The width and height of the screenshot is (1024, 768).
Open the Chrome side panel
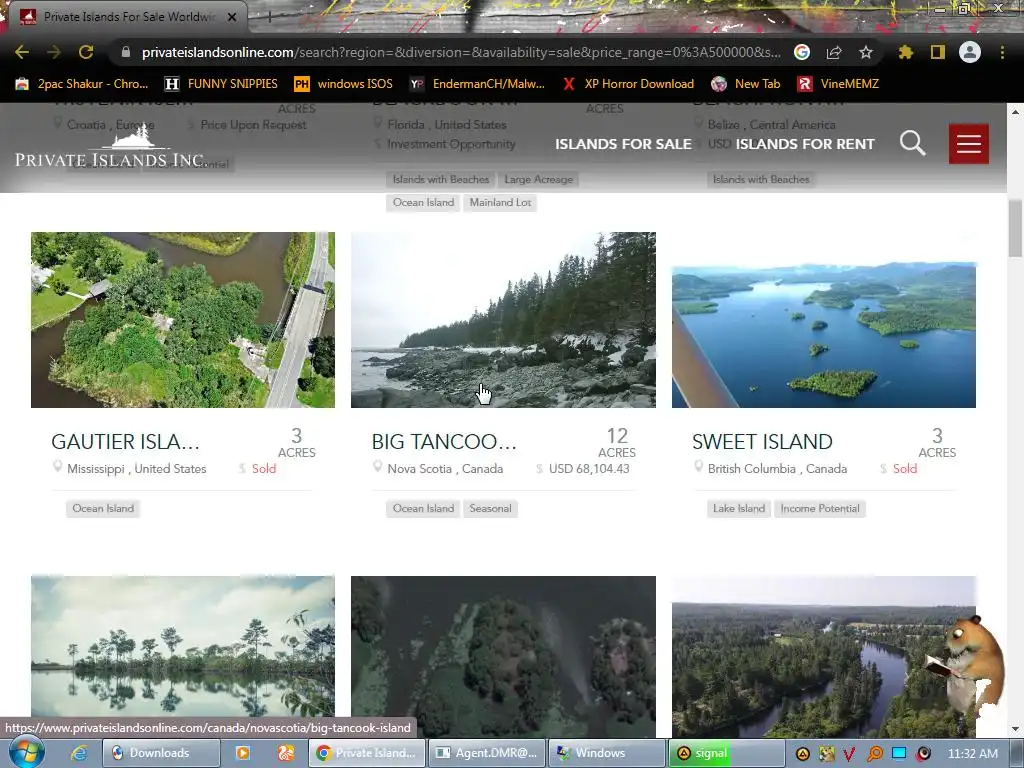pos(938,52)
